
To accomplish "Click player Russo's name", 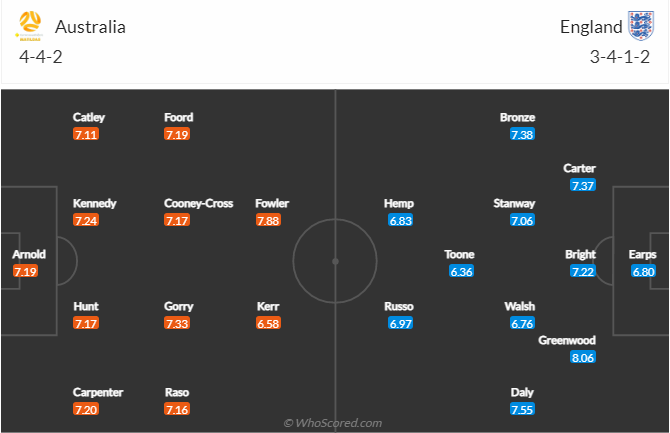I will pos(400,306).
